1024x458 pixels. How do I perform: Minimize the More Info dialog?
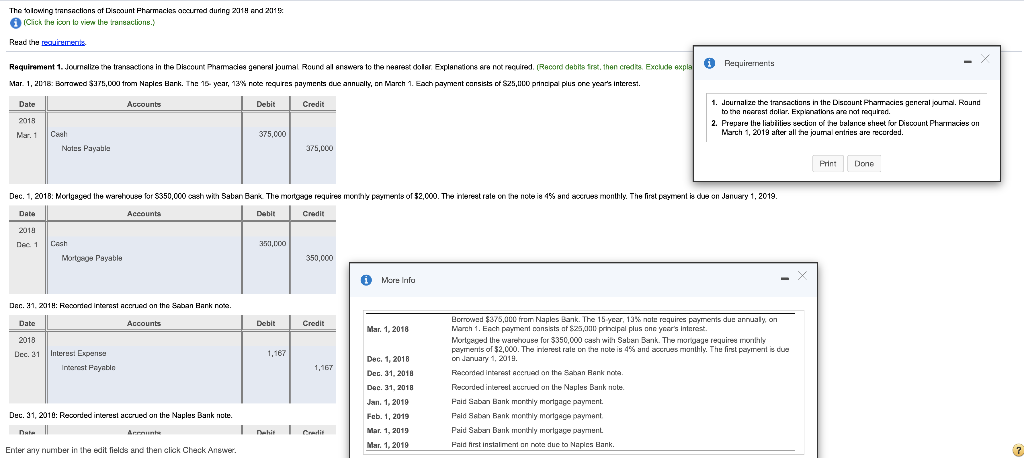tap(784, 280)
